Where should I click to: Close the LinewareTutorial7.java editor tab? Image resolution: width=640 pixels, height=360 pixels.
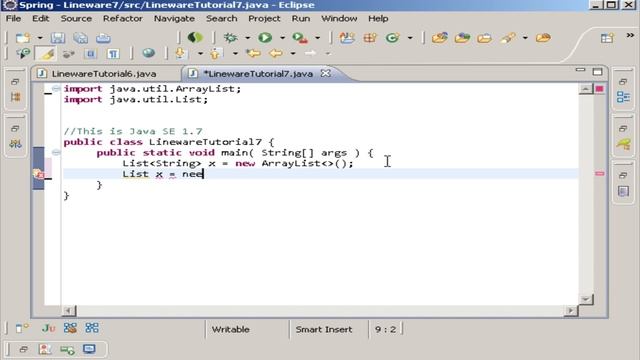(325, 73)
